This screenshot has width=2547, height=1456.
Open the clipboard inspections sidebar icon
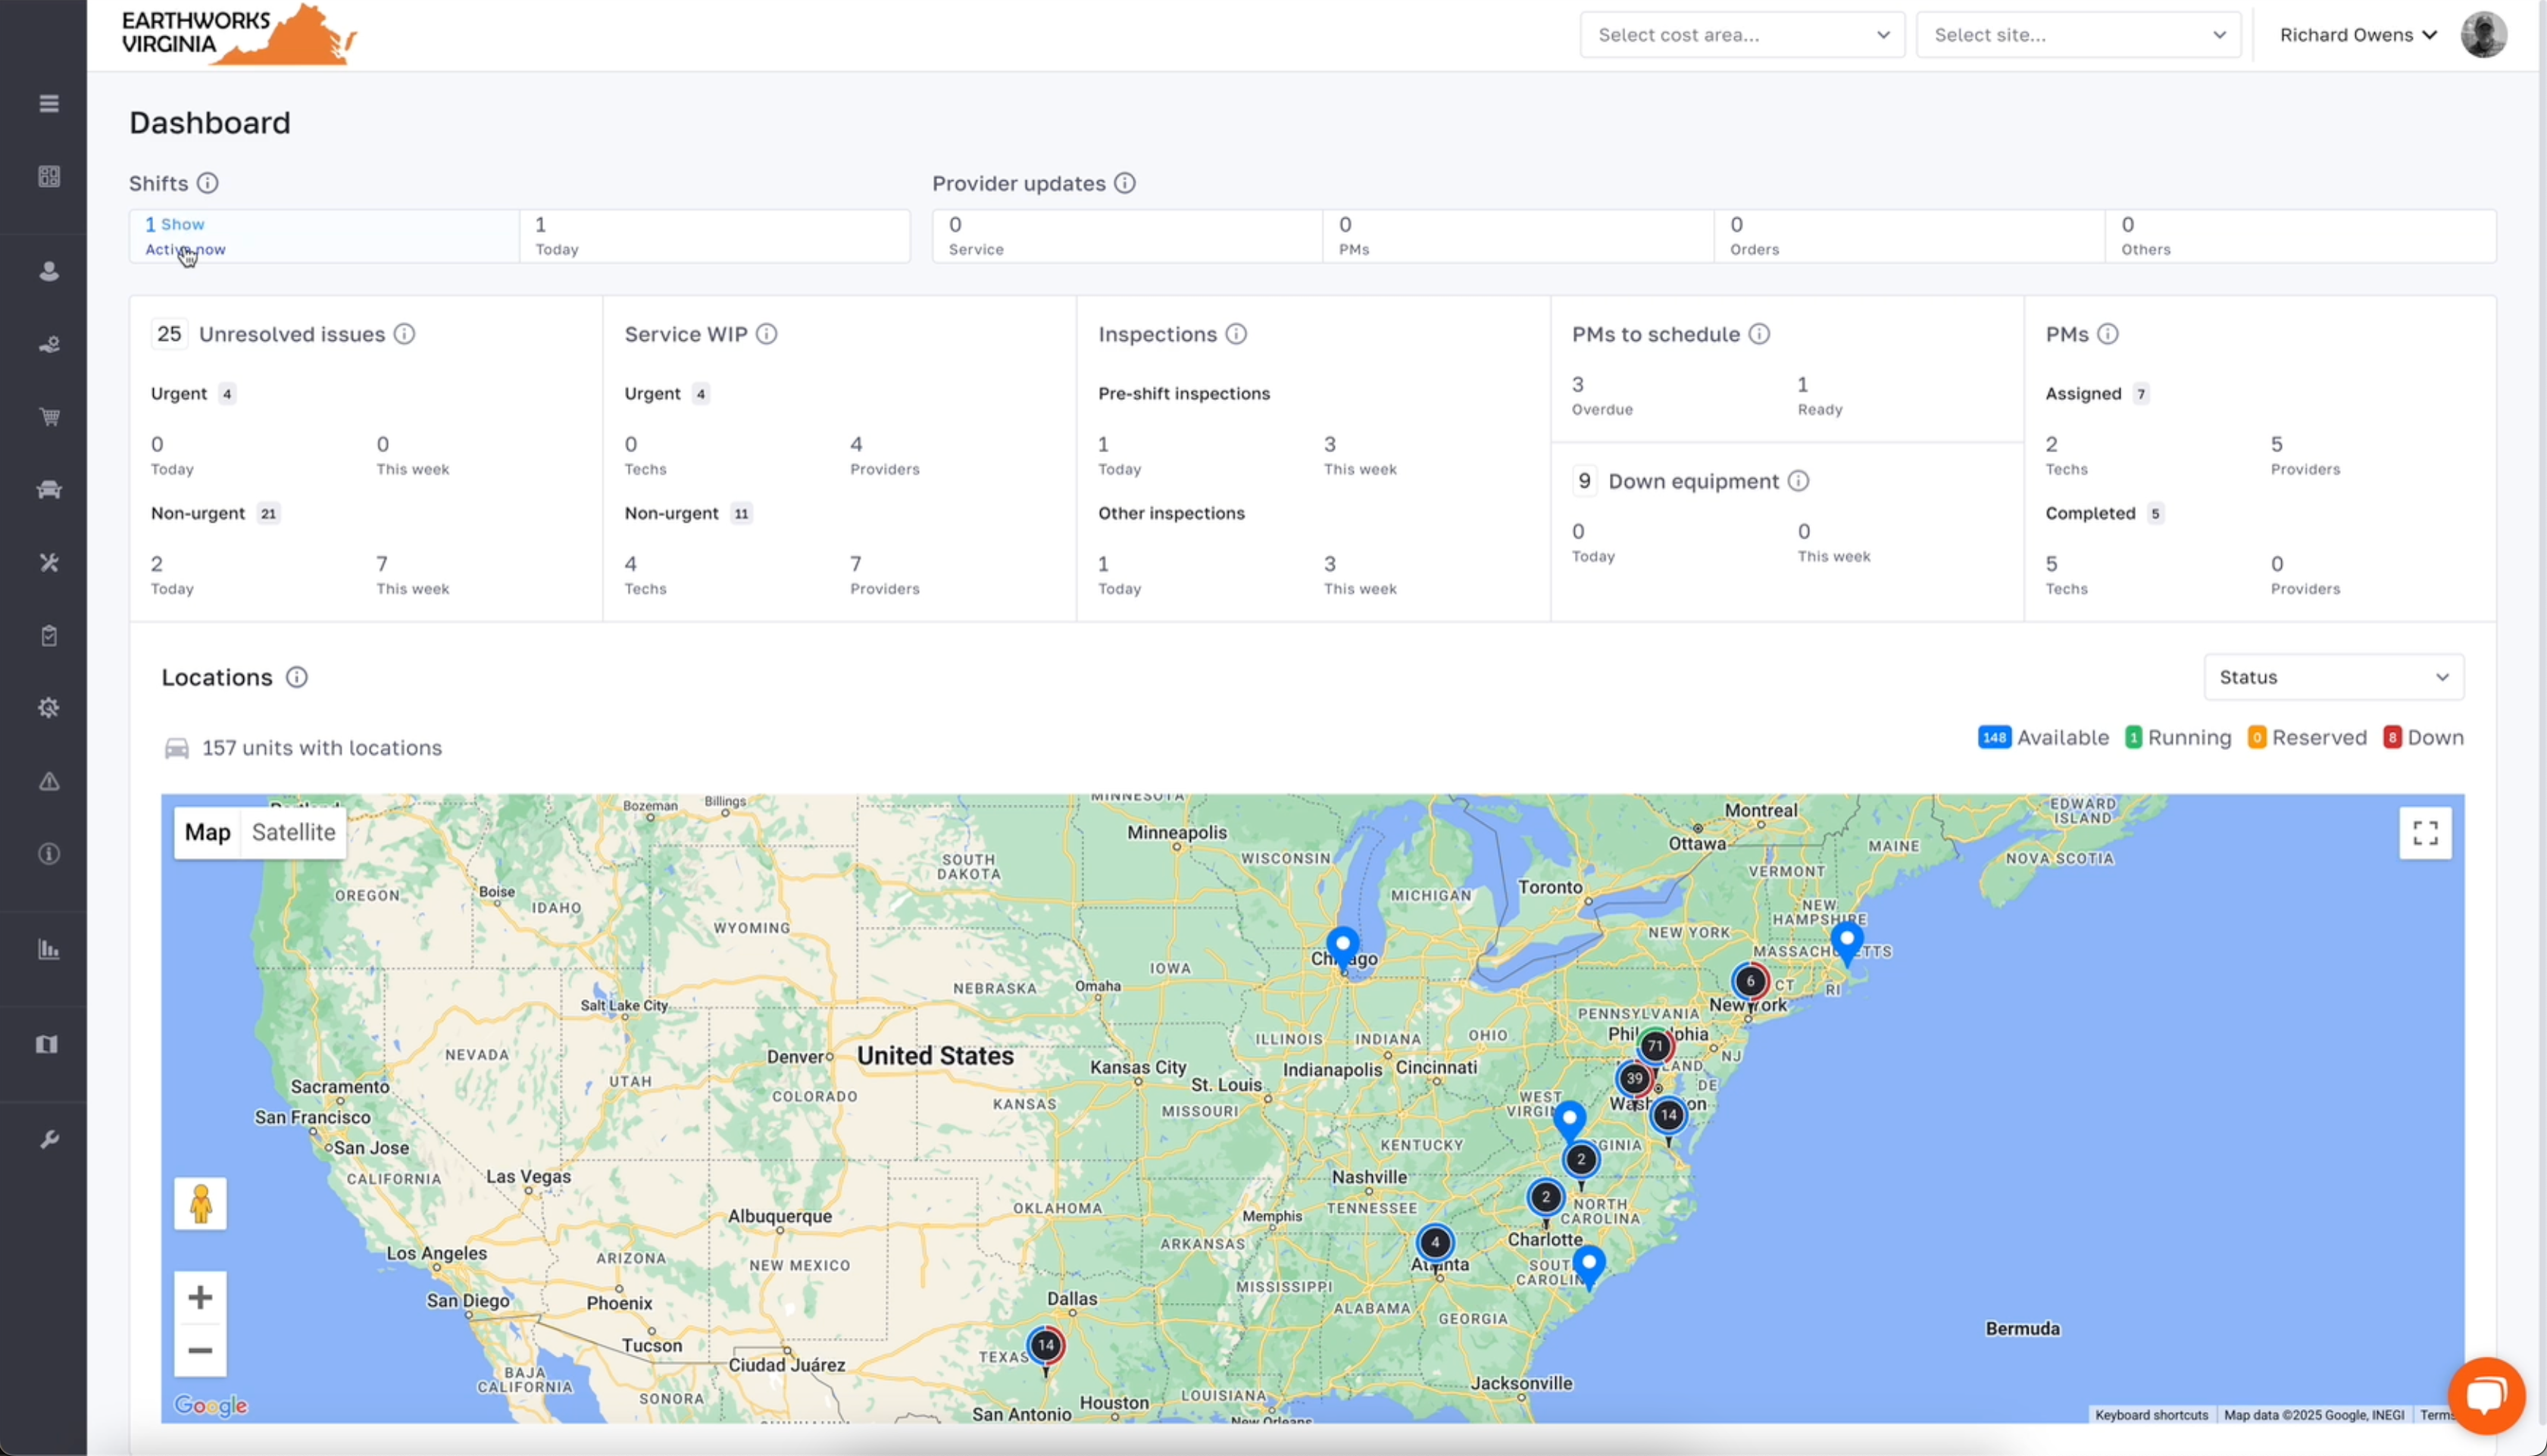coord(48,636)
